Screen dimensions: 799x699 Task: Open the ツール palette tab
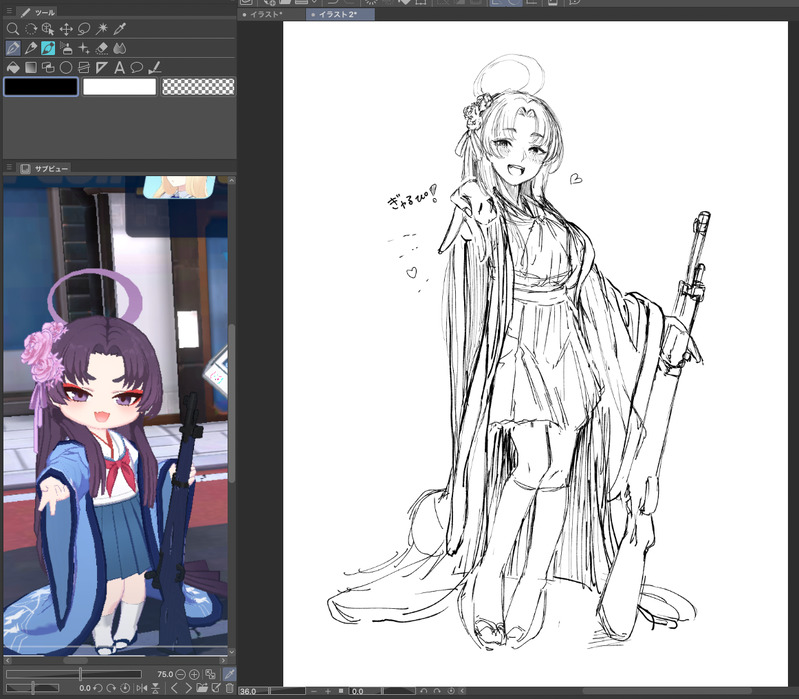(38, 12)
